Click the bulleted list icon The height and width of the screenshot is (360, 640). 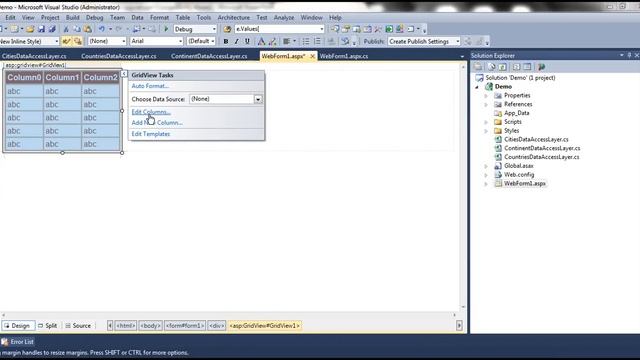pyautogui.click(x=306, y=41)
